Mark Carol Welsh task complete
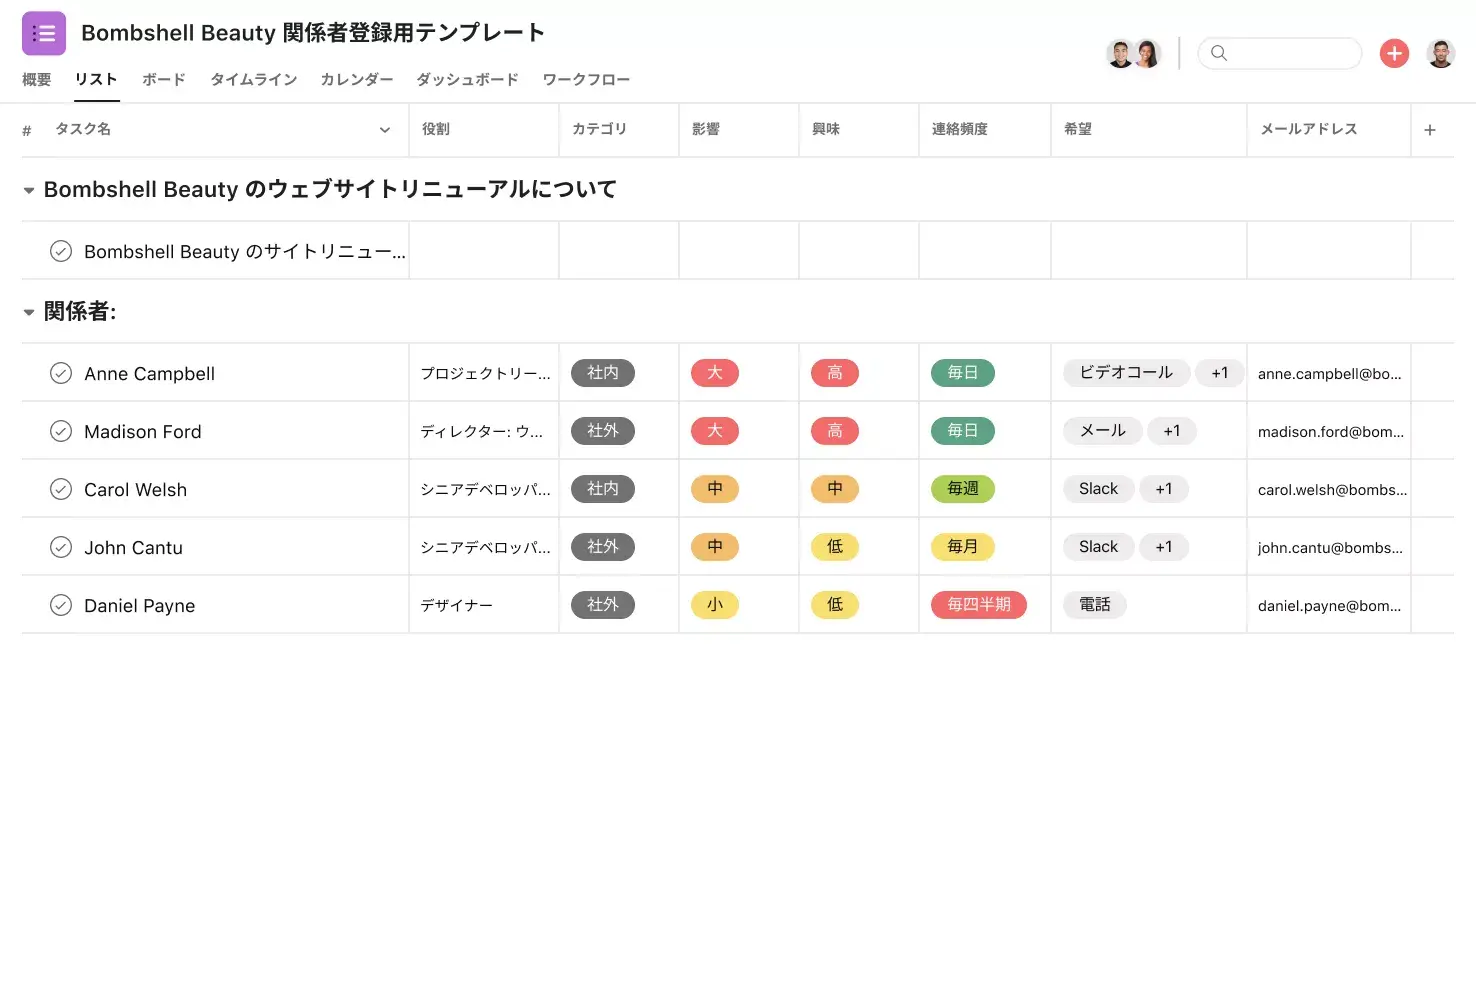Image resolution: width=1476 pixels, height=984 pixels. point(61,489)
